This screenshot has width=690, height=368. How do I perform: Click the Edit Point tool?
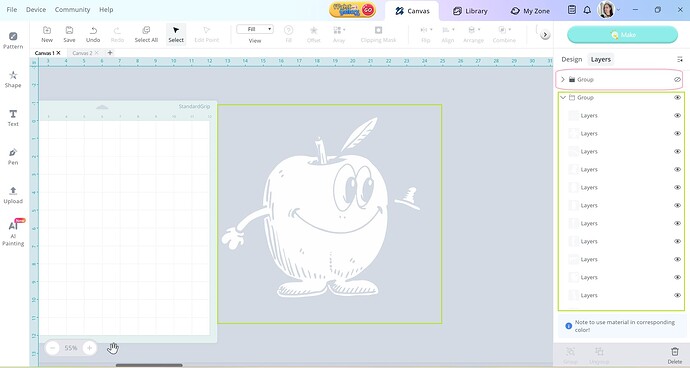pyautogui.click(x=206, y=34)
